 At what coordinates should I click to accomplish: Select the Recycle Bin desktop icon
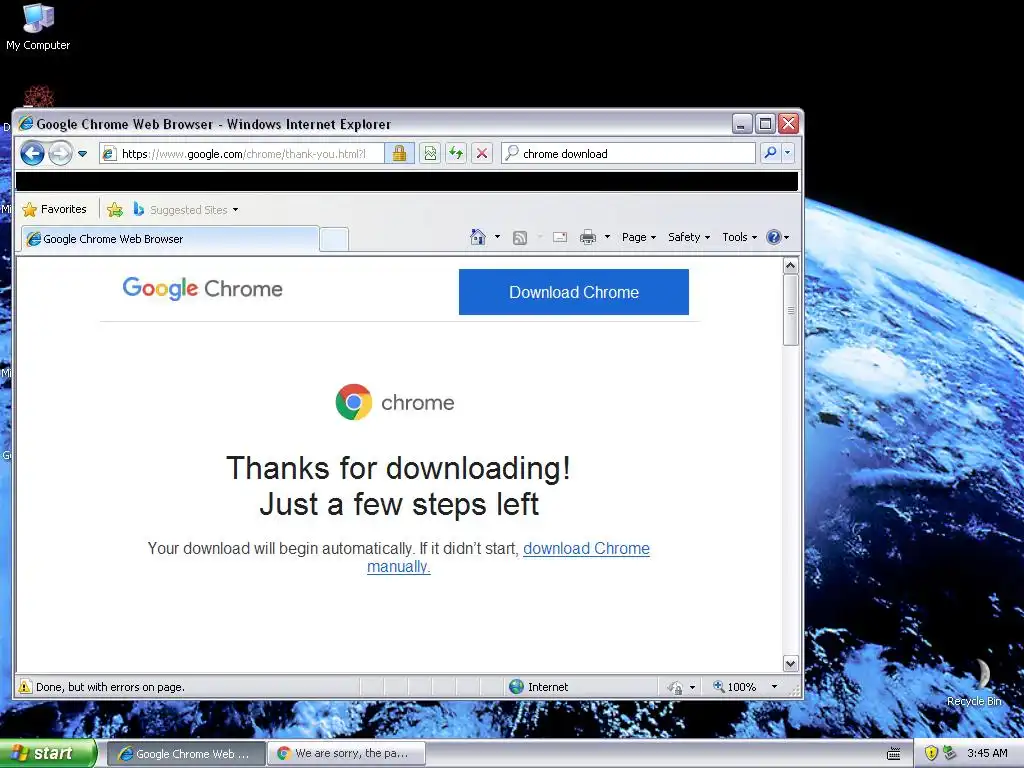tap(974, 682)
